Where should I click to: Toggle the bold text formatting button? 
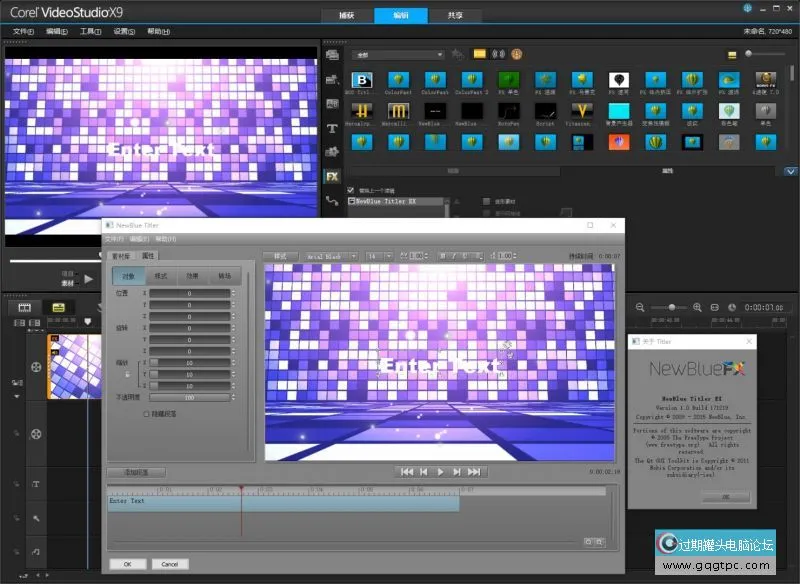tap(441, 257)
